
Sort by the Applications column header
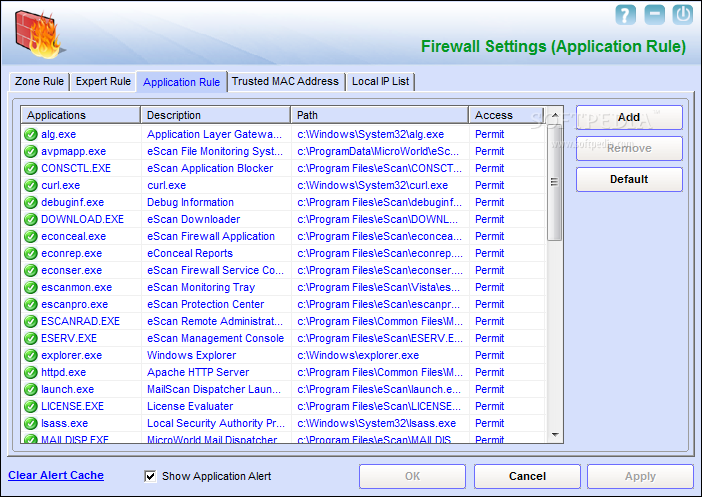tap(81, 115)
